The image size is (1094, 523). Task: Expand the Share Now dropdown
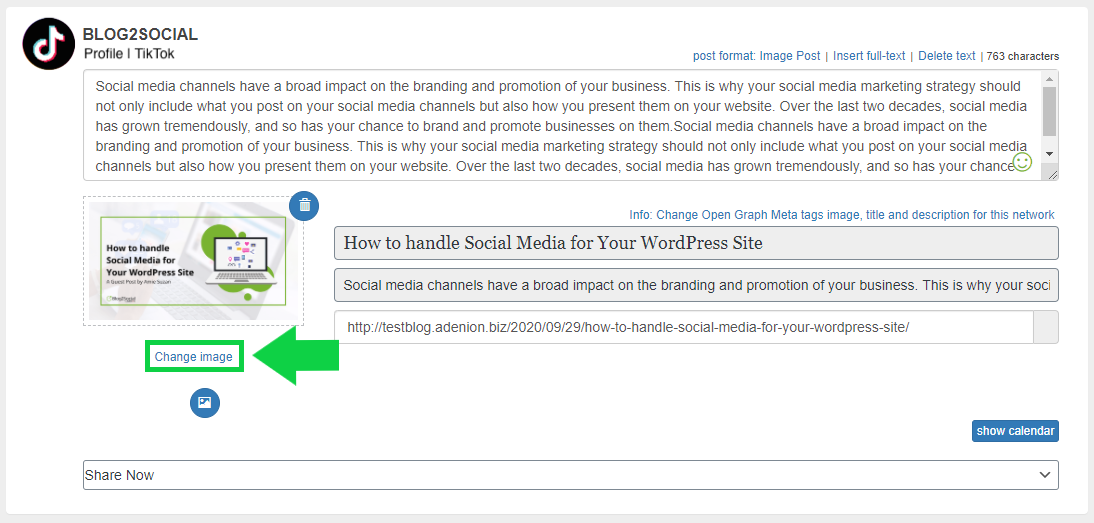(571, 475)
